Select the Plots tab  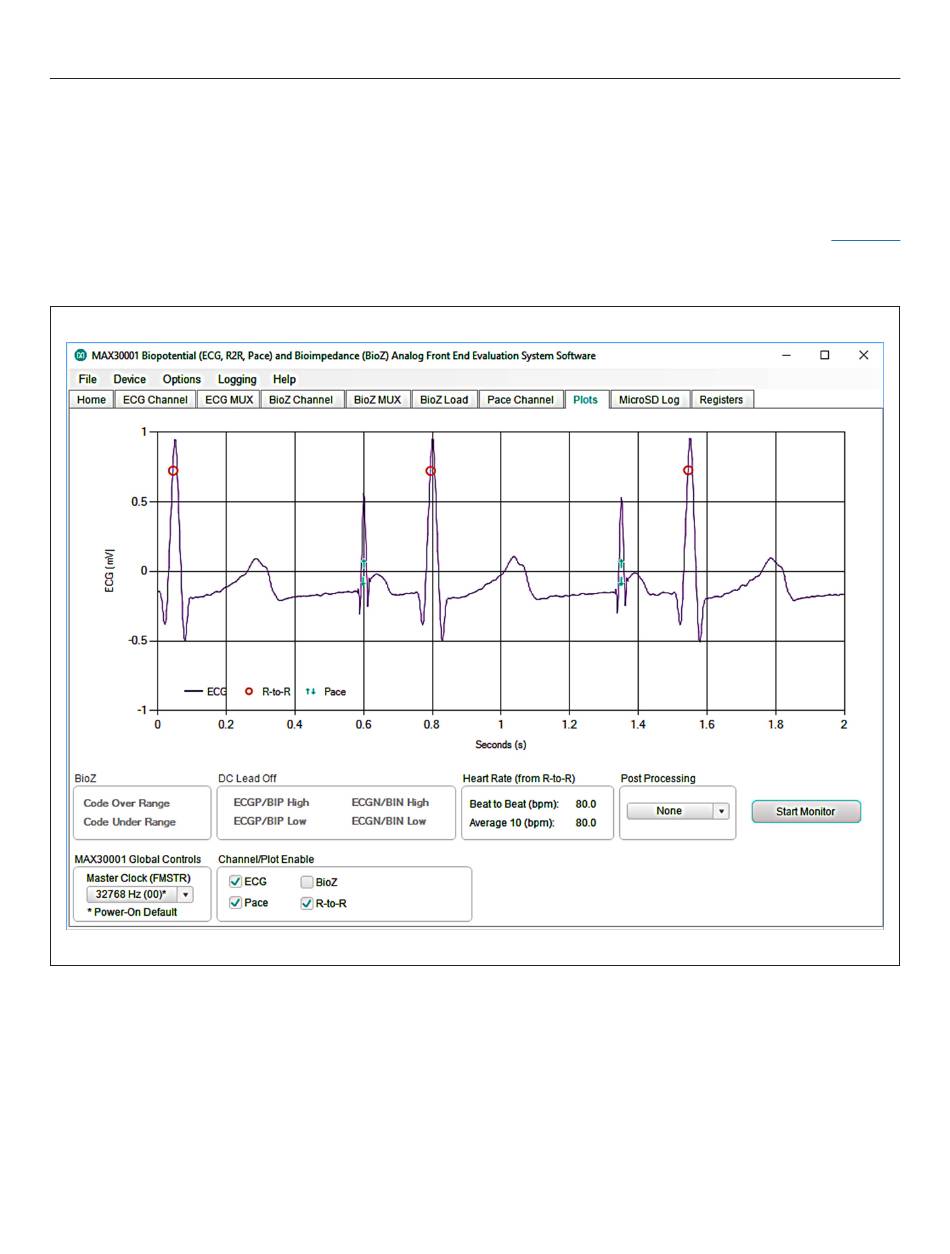[x=586, y=400]
